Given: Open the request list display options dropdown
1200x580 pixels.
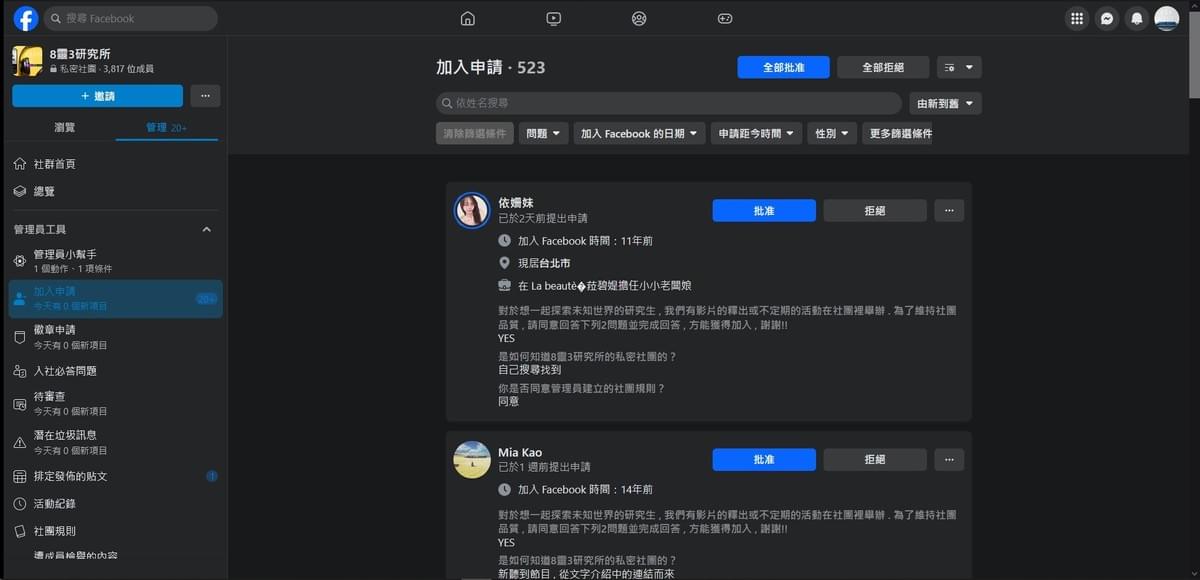Looking at the screenshot, I should pos(959,67).
